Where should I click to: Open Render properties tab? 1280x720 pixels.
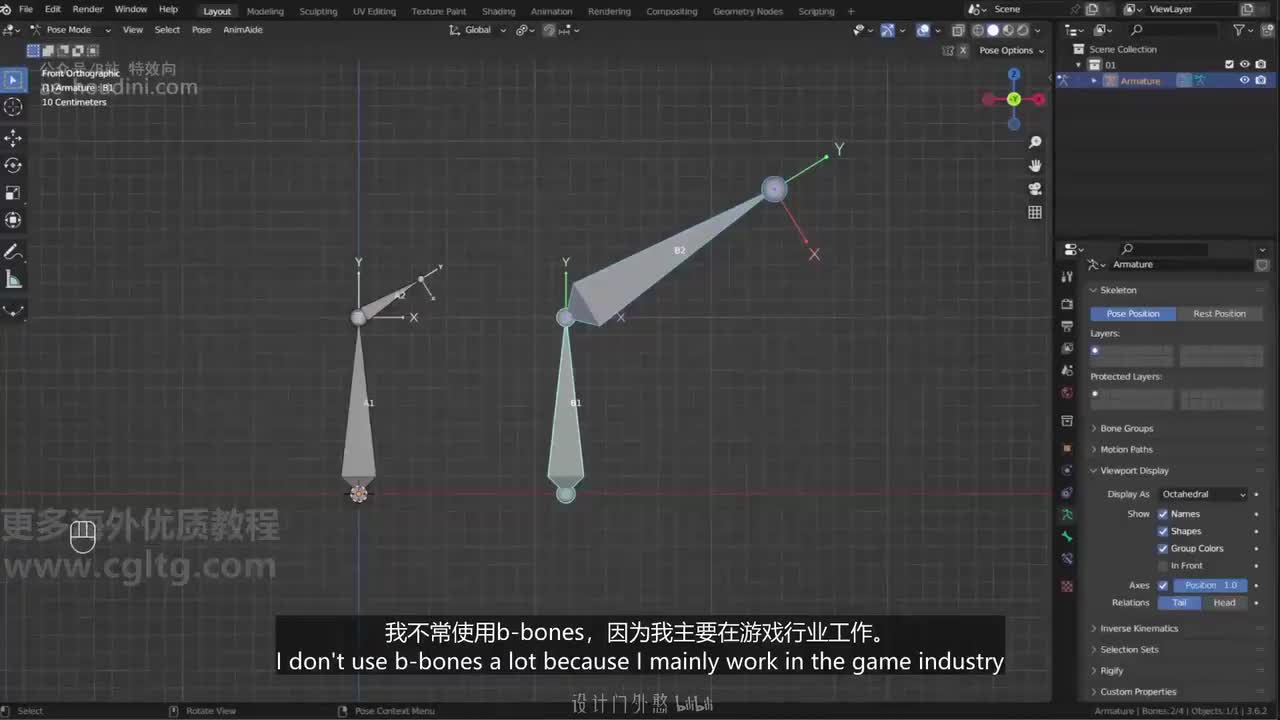(1067, 303)
